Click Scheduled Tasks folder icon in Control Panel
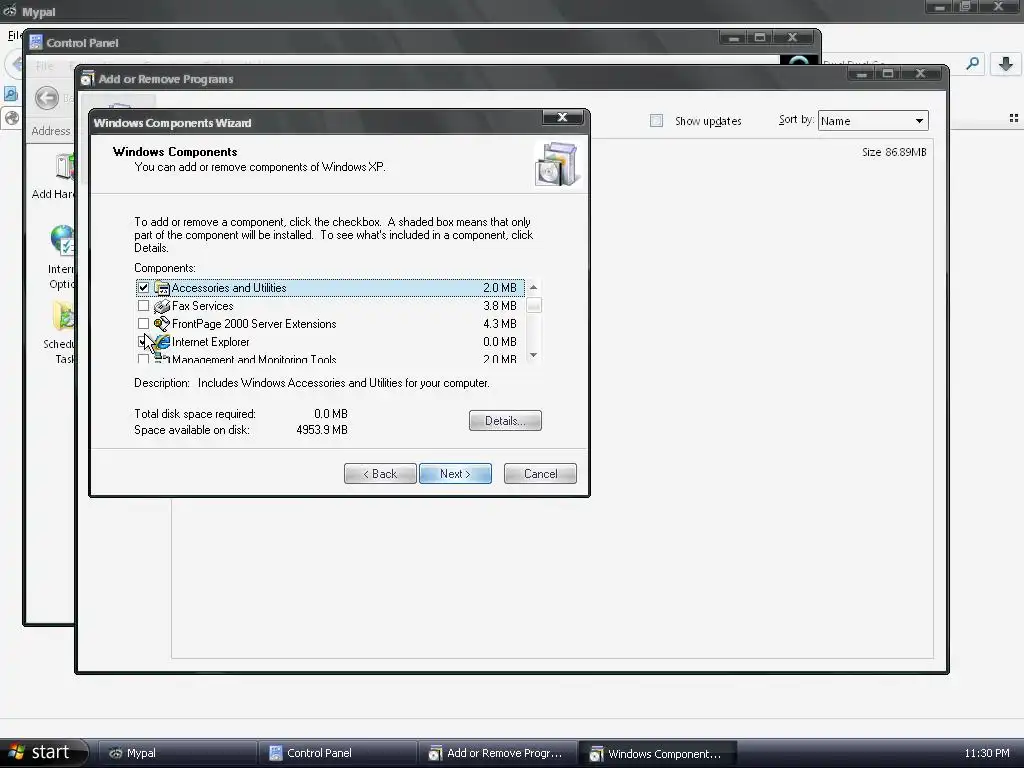 [65, 316]
